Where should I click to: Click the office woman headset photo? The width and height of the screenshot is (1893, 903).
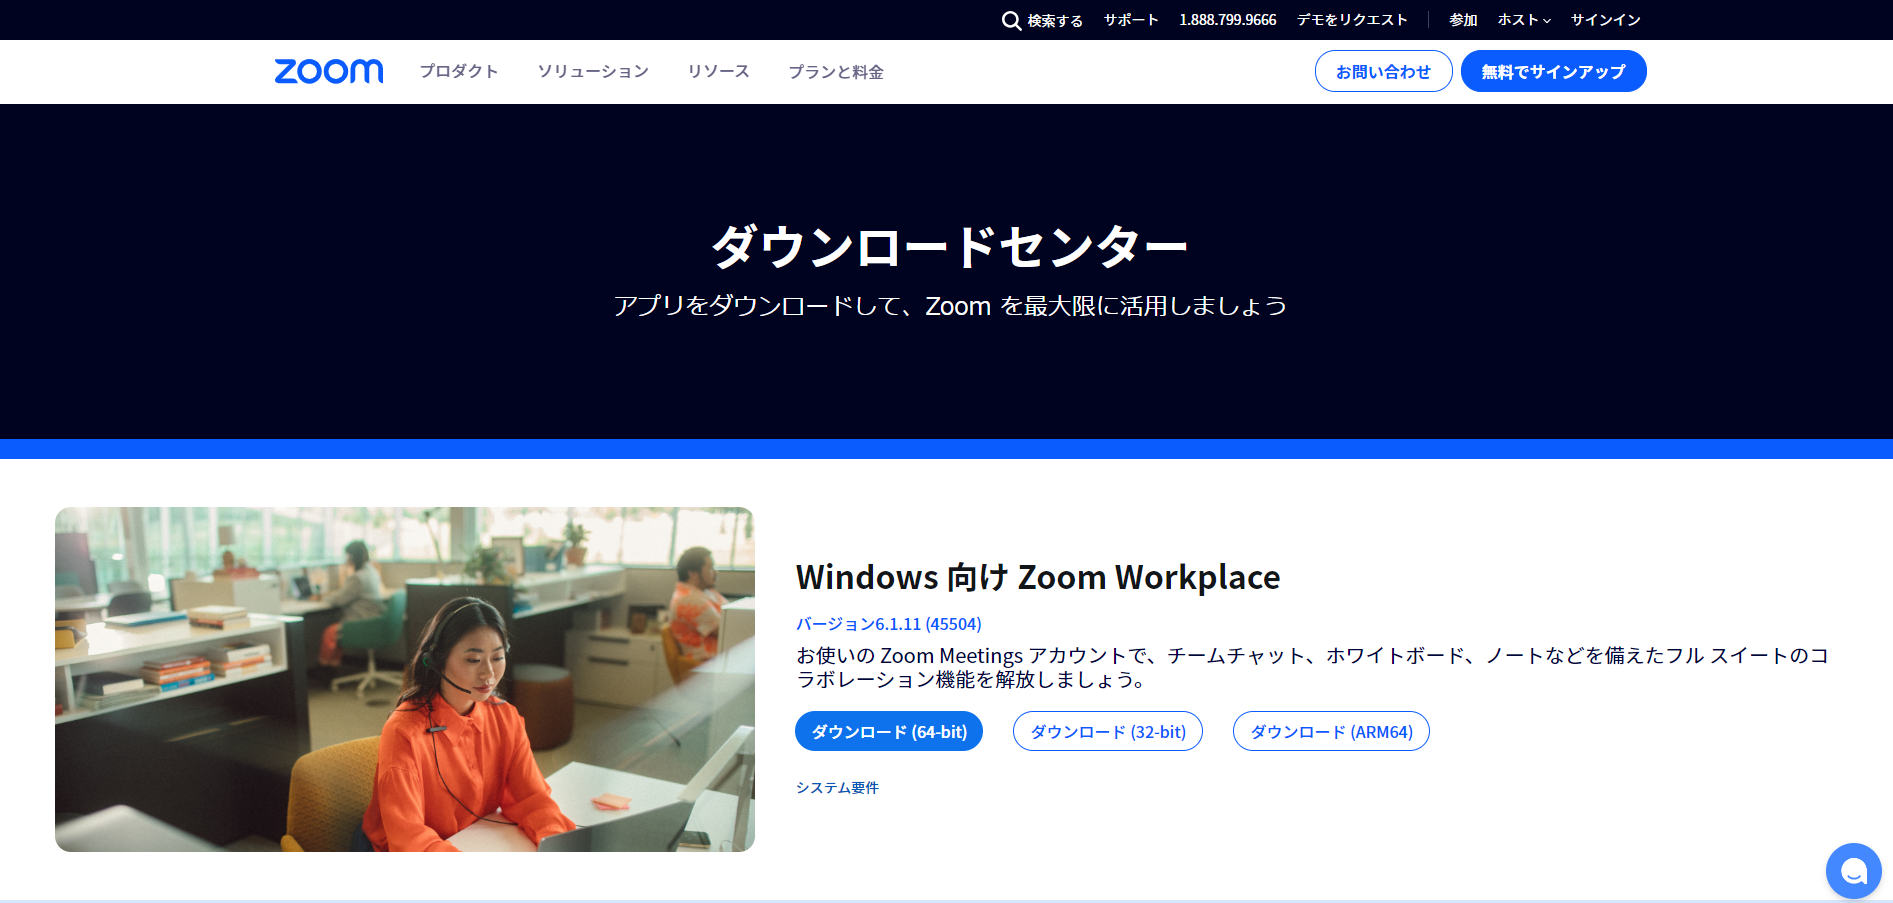(405, 679)
